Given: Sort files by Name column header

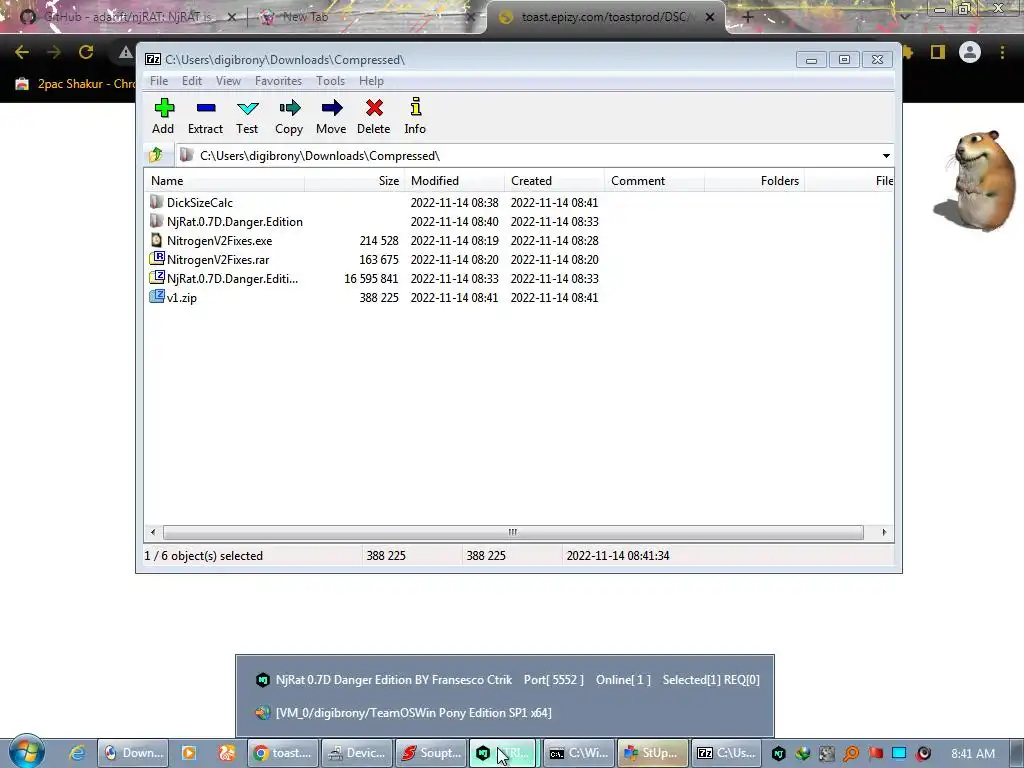Looking at the screenshot, I should 224,181.
